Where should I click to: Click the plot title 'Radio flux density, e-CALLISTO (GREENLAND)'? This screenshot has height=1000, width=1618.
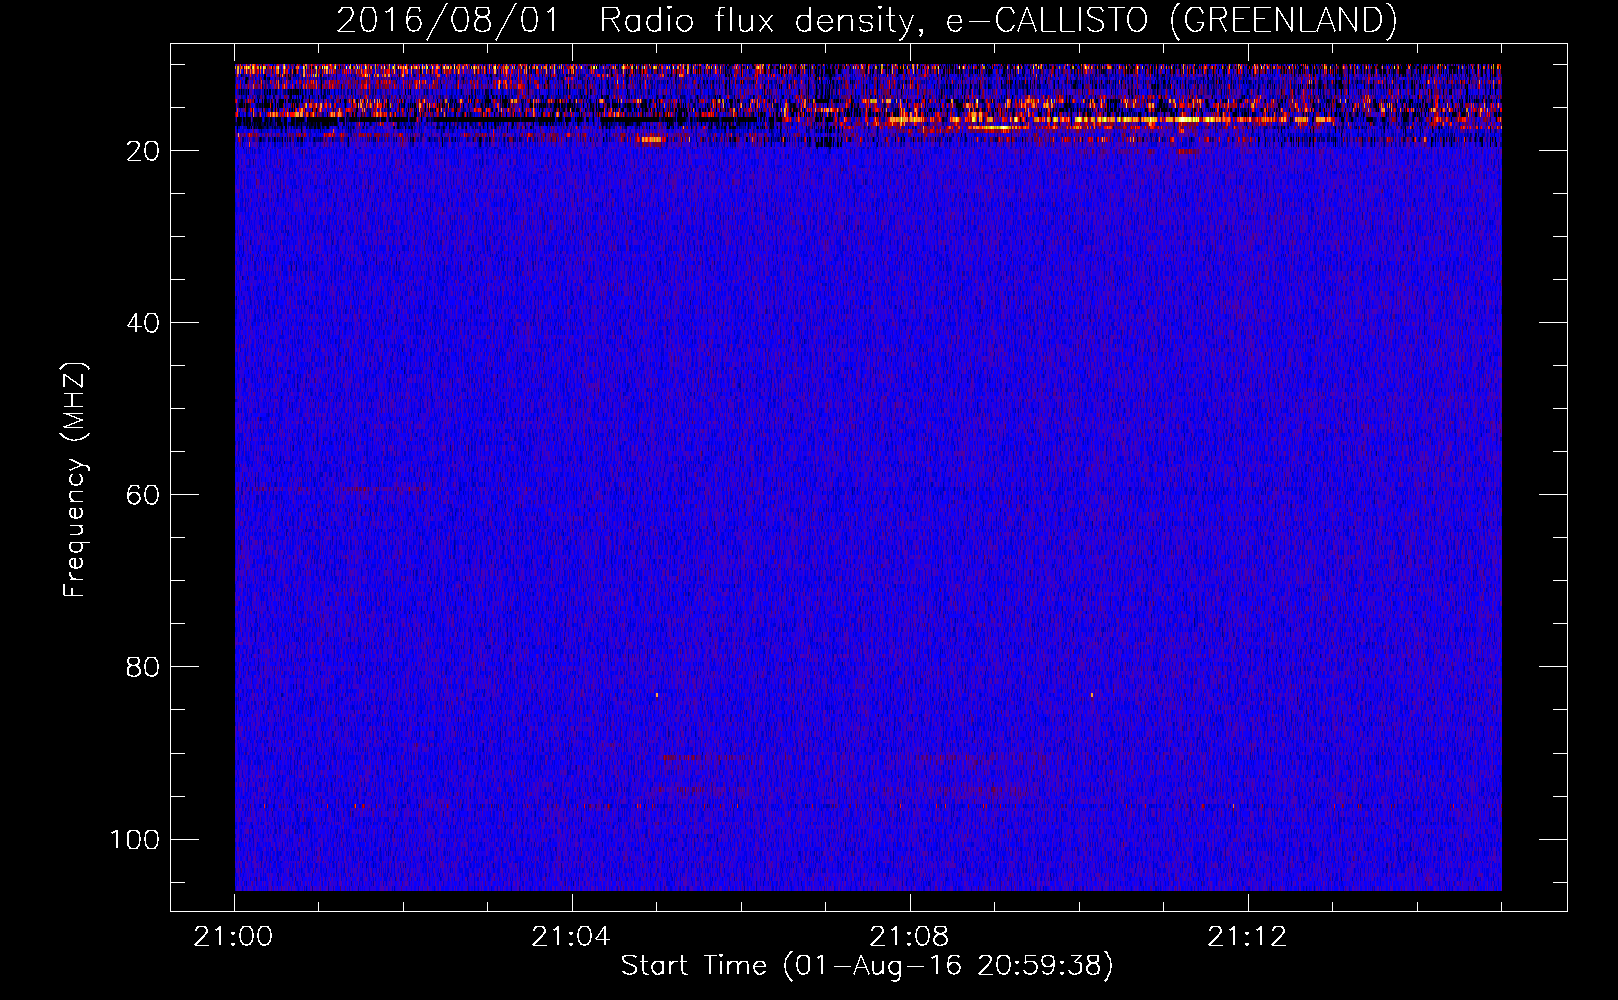(x=998, y=20)
